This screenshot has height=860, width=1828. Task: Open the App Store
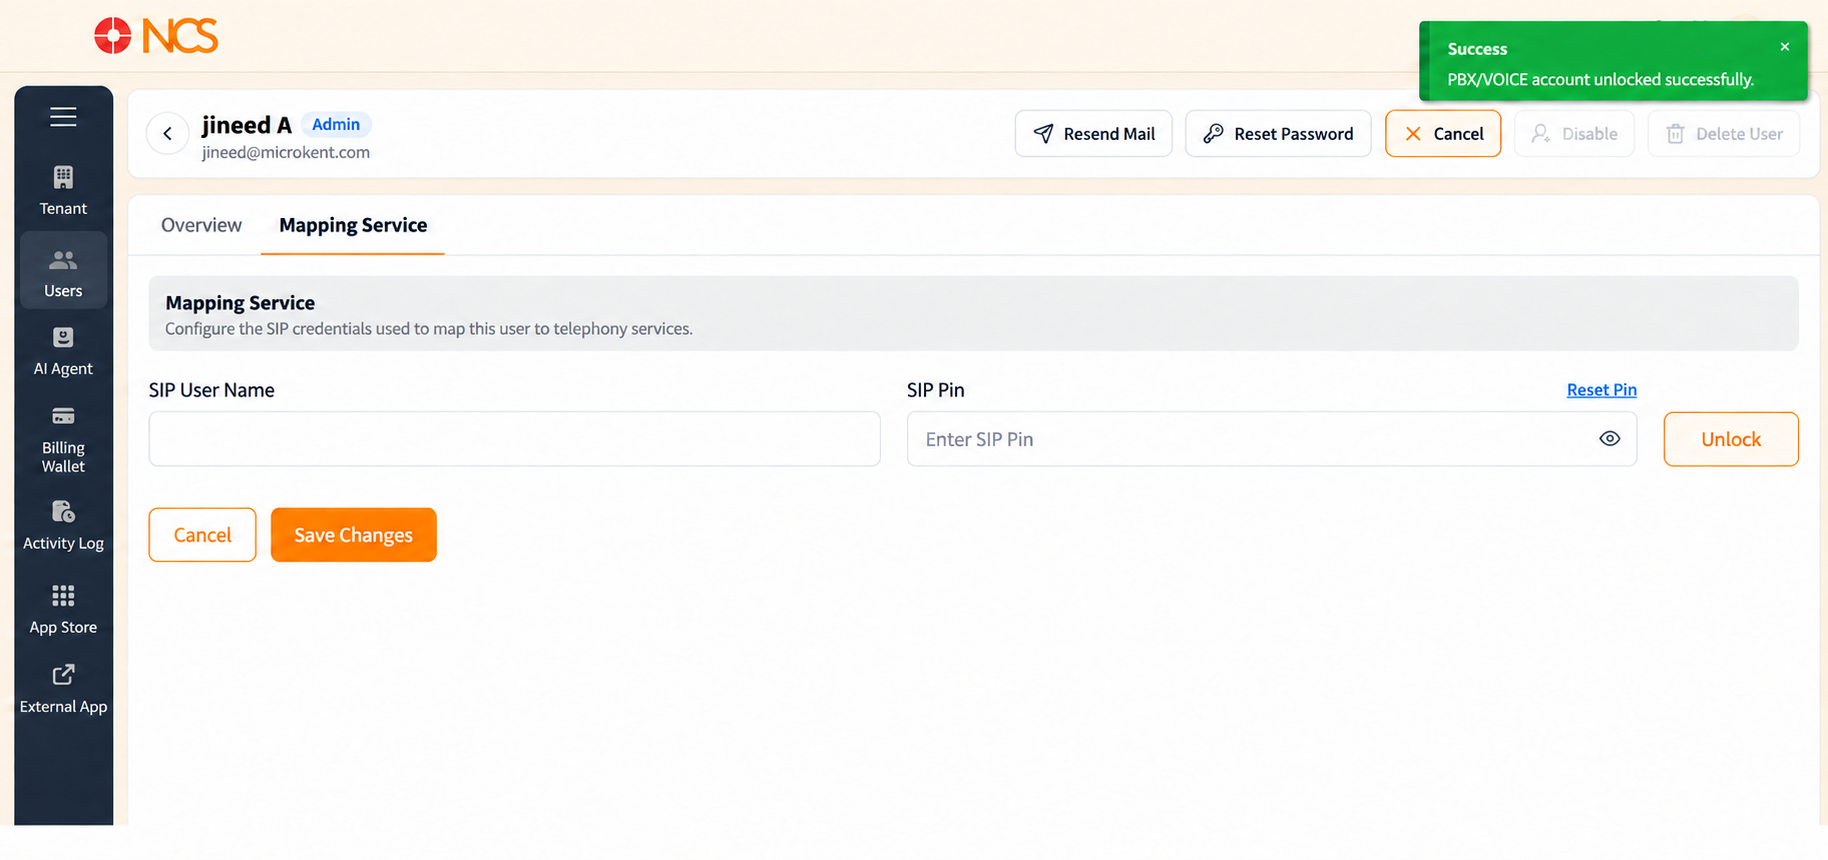[63, 610]
